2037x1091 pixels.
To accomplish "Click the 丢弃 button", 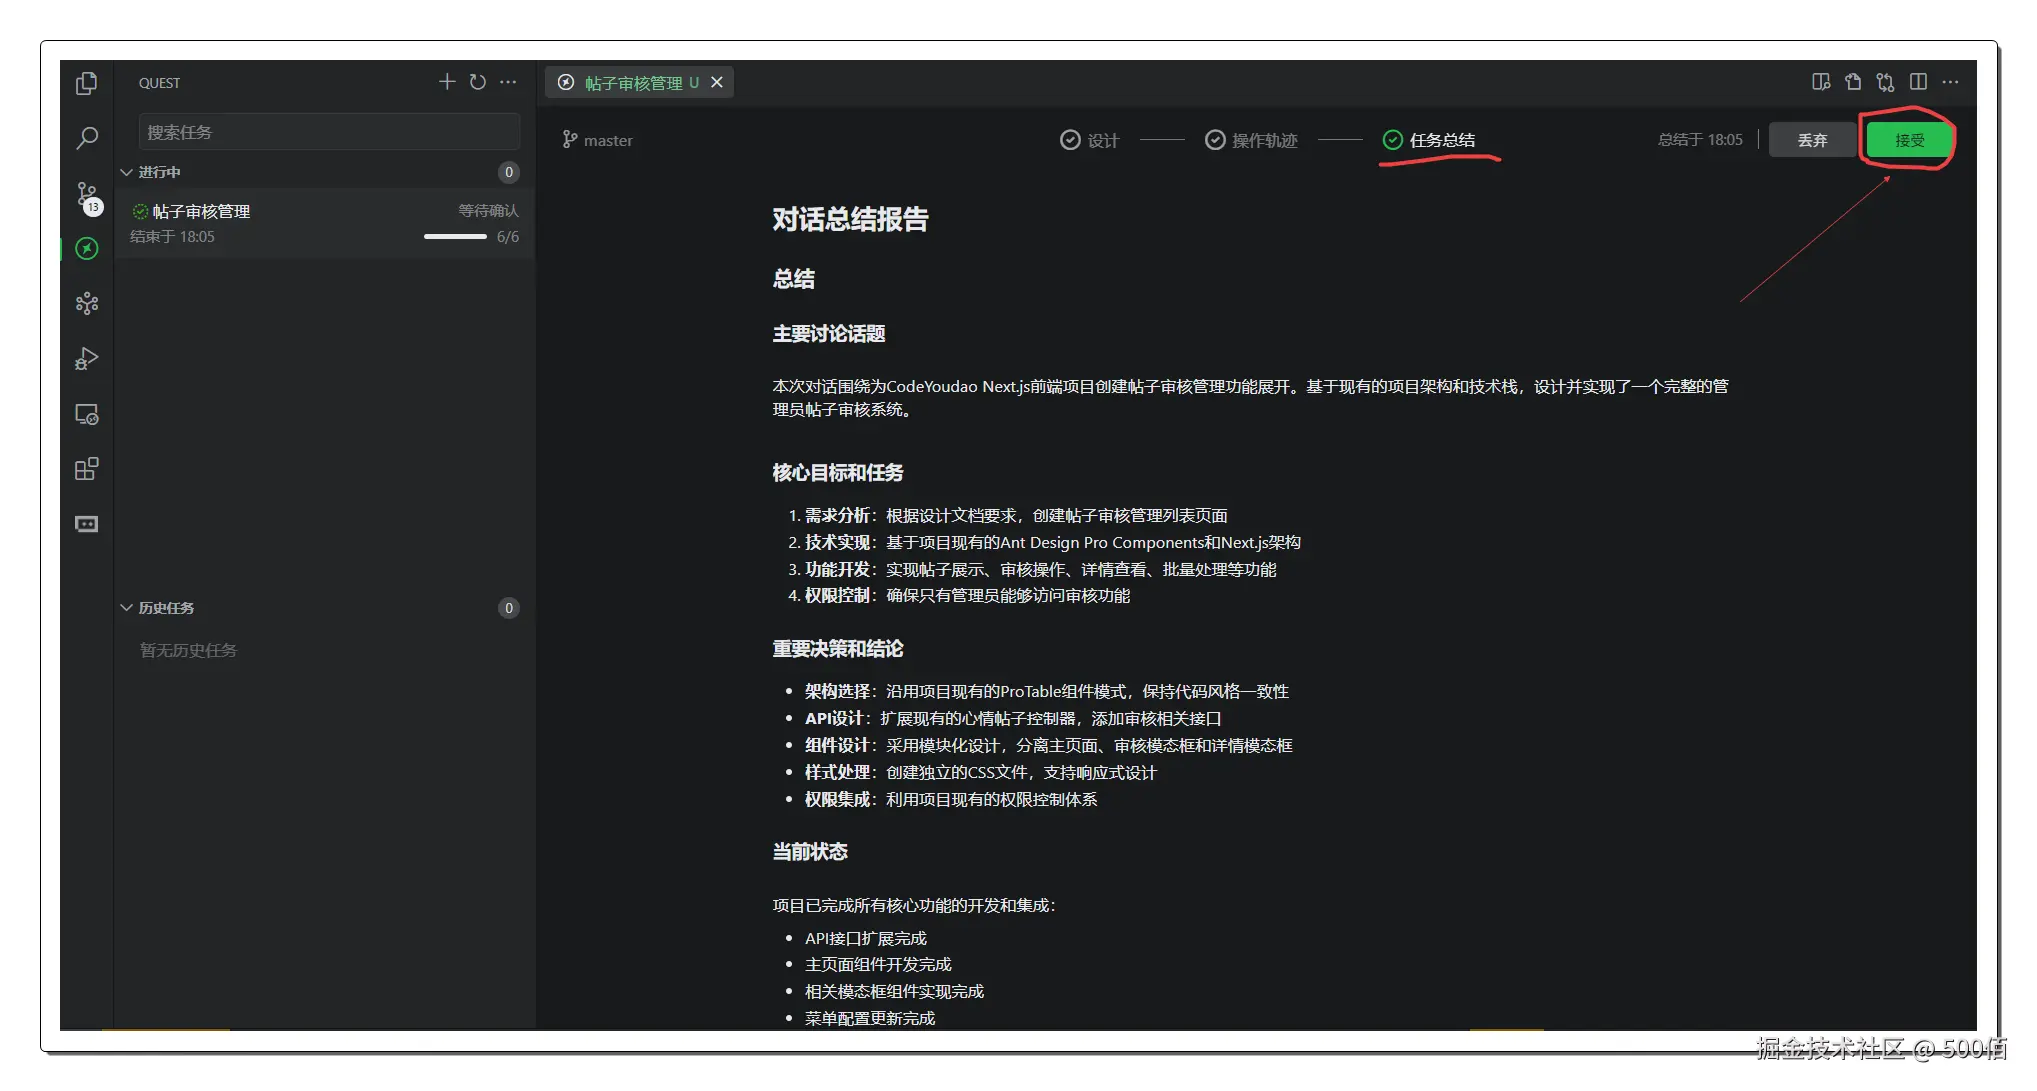I will click(x=1812, y=140).
